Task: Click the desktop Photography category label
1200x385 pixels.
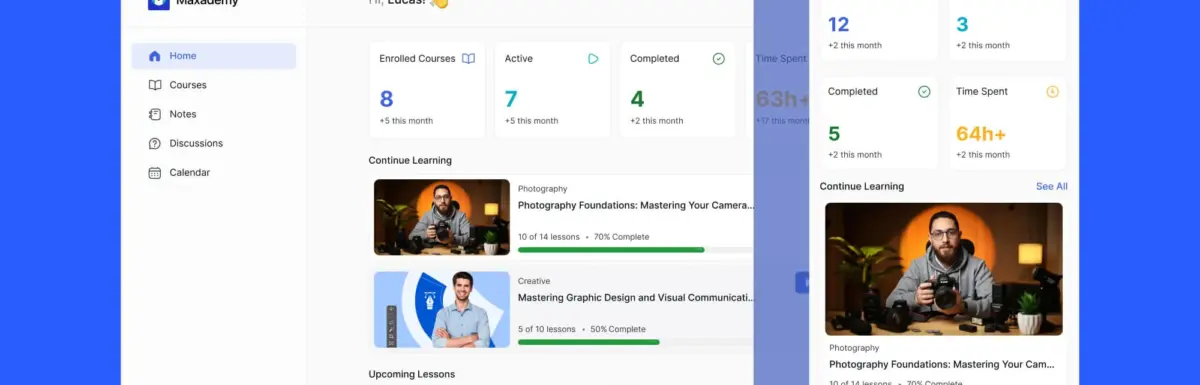Action: click(543, 188)
